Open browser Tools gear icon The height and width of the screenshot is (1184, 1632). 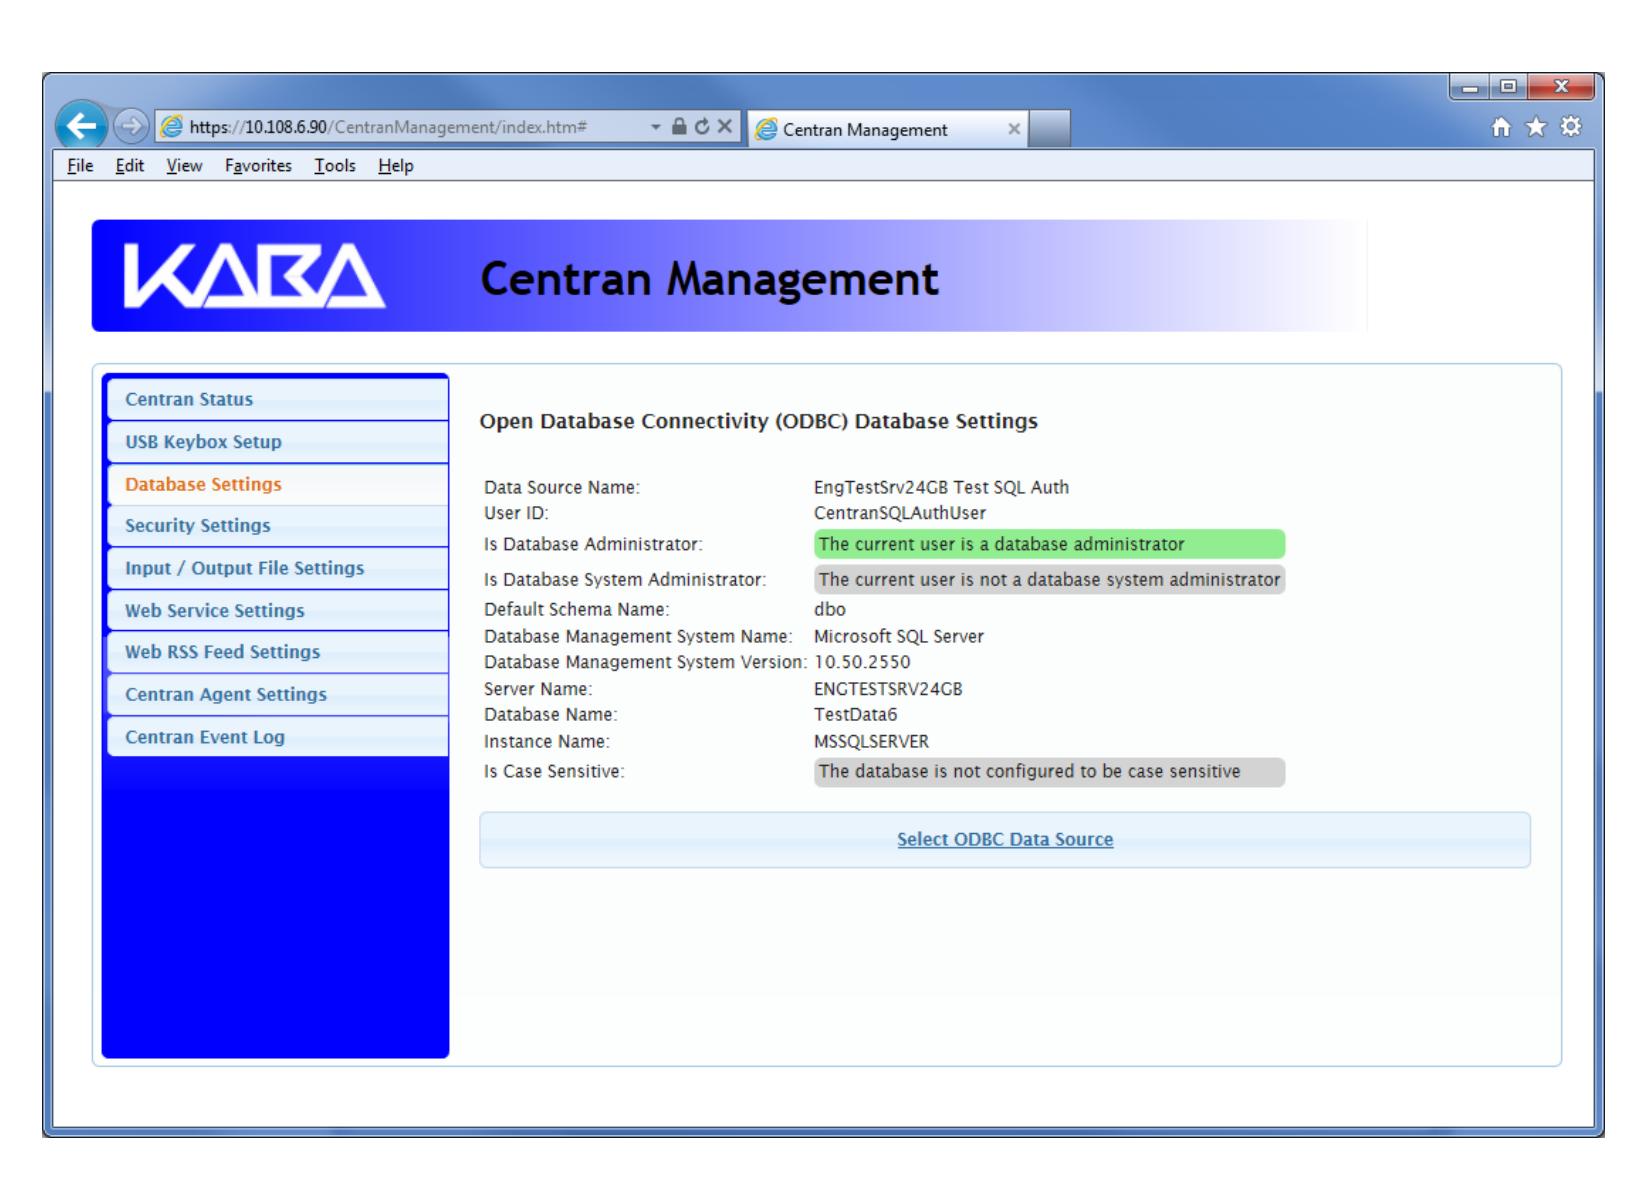coord(1572,128)
